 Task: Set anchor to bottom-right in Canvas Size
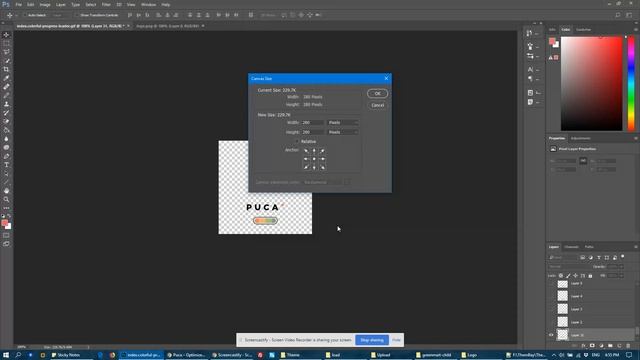[322, 167]
